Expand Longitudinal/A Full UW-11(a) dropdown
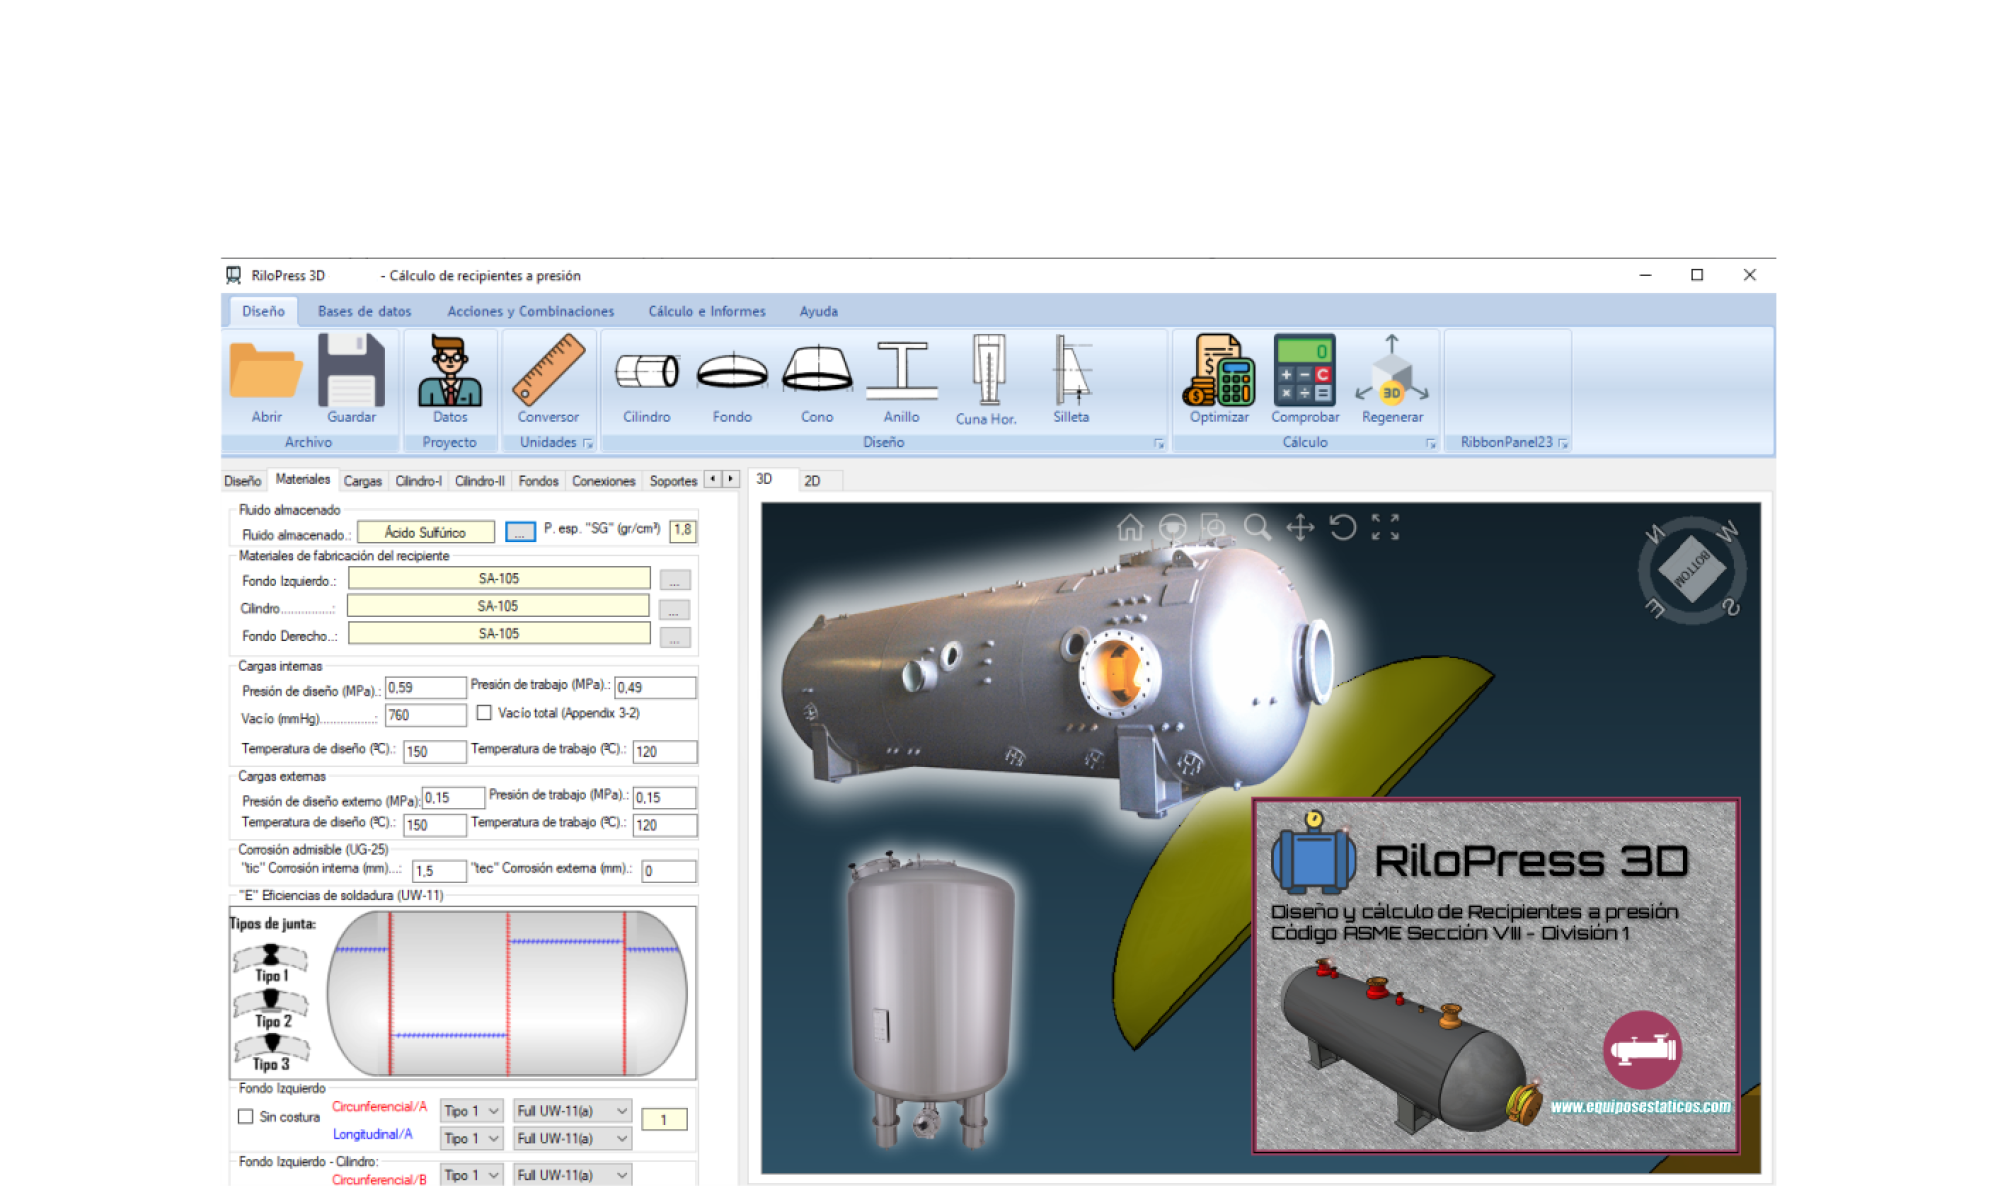The width and height of the screenshot is (2000, 1200). [x=572, y=1138]
